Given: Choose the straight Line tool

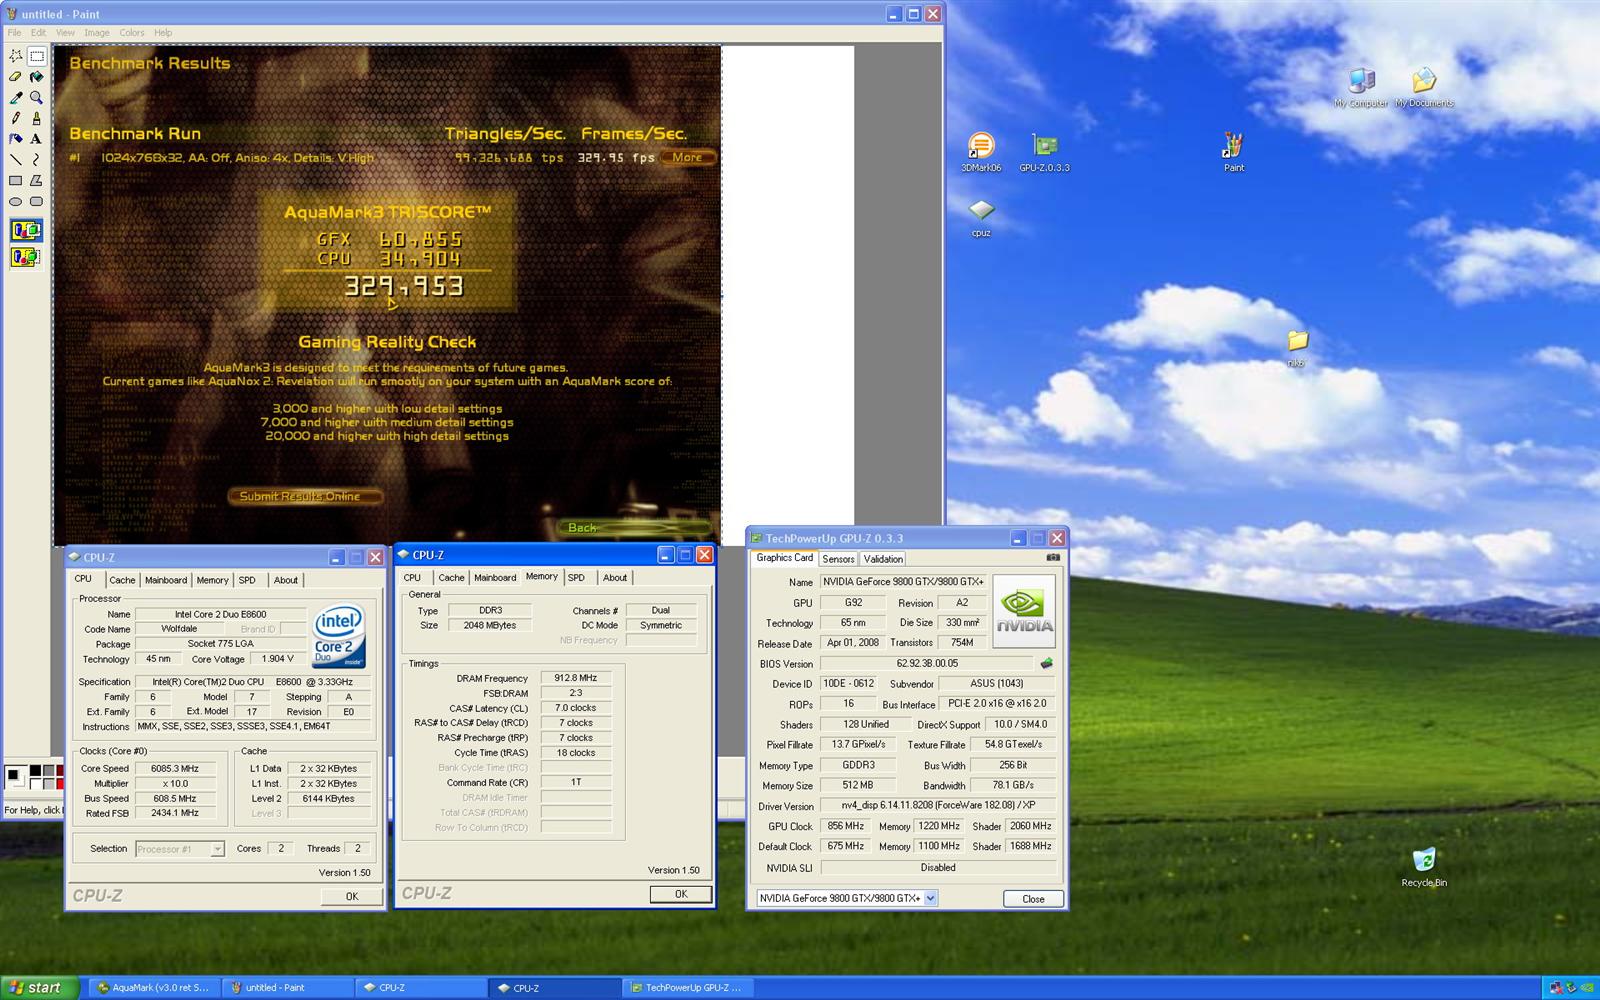Looking at the screenshot, I should pyautogui.click(x=16, y=160).
